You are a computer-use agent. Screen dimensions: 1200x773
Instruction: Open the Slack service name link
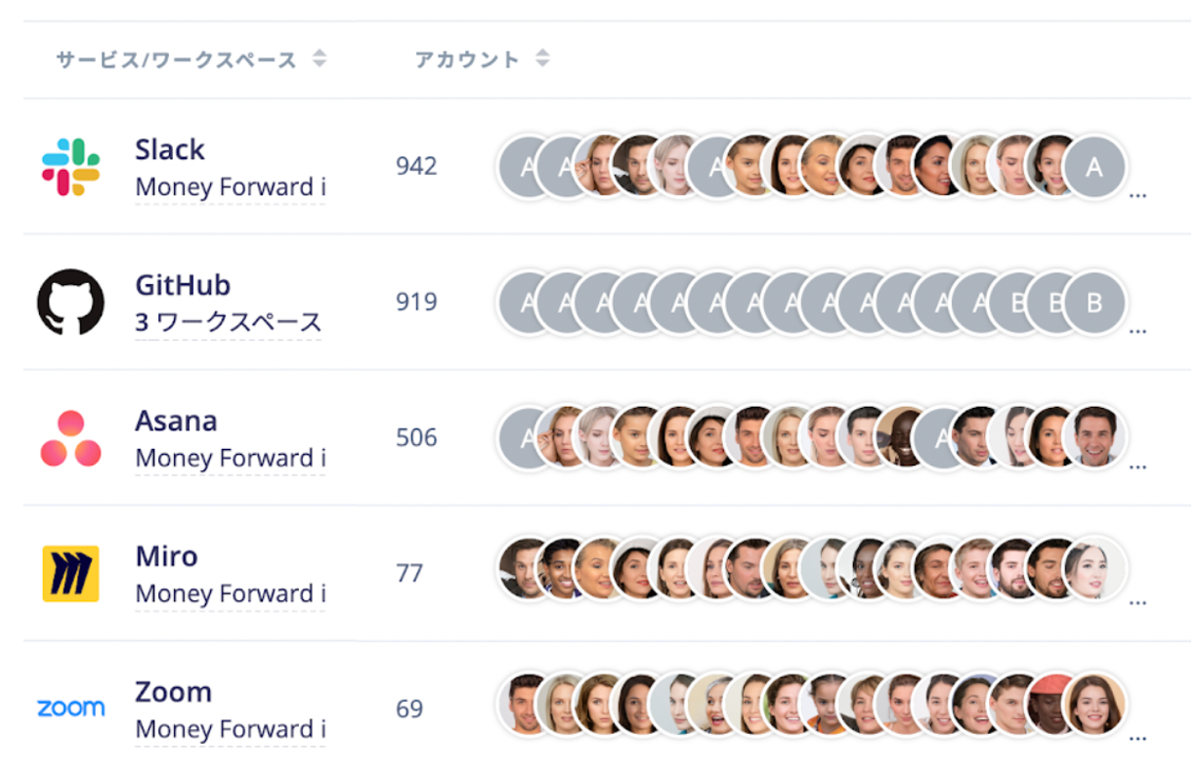[x=170, y=150]
